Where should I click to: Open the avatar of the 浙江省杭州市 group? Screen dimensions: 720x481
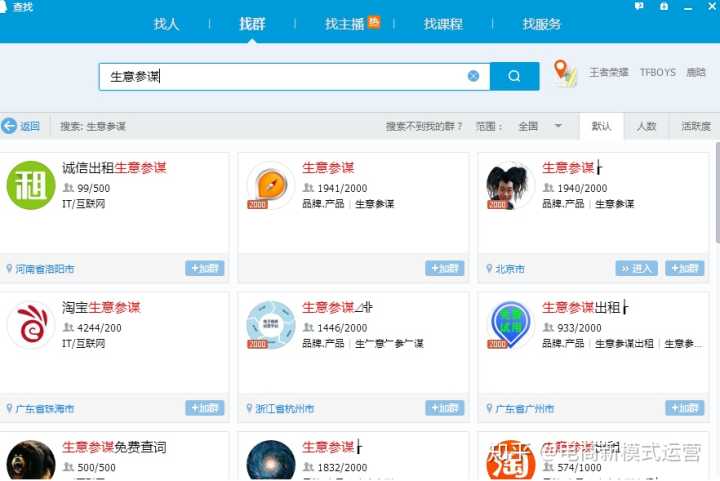click(271, 325)
